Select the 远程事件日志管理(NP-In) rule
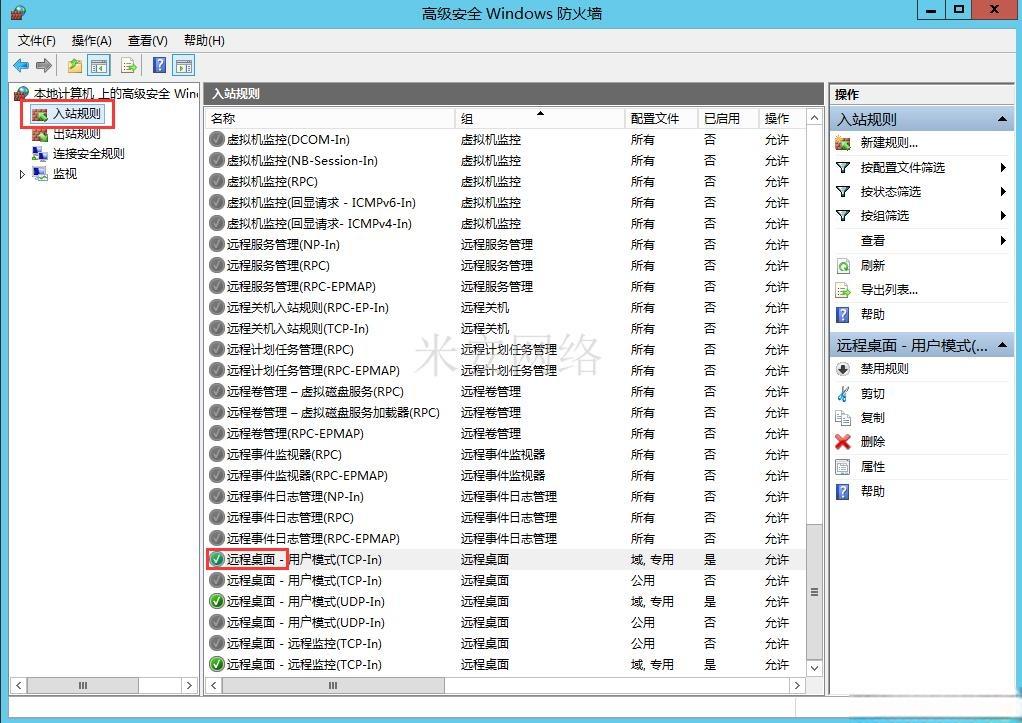This screenshot has height=723, width=1022. [x=506, y=497]
